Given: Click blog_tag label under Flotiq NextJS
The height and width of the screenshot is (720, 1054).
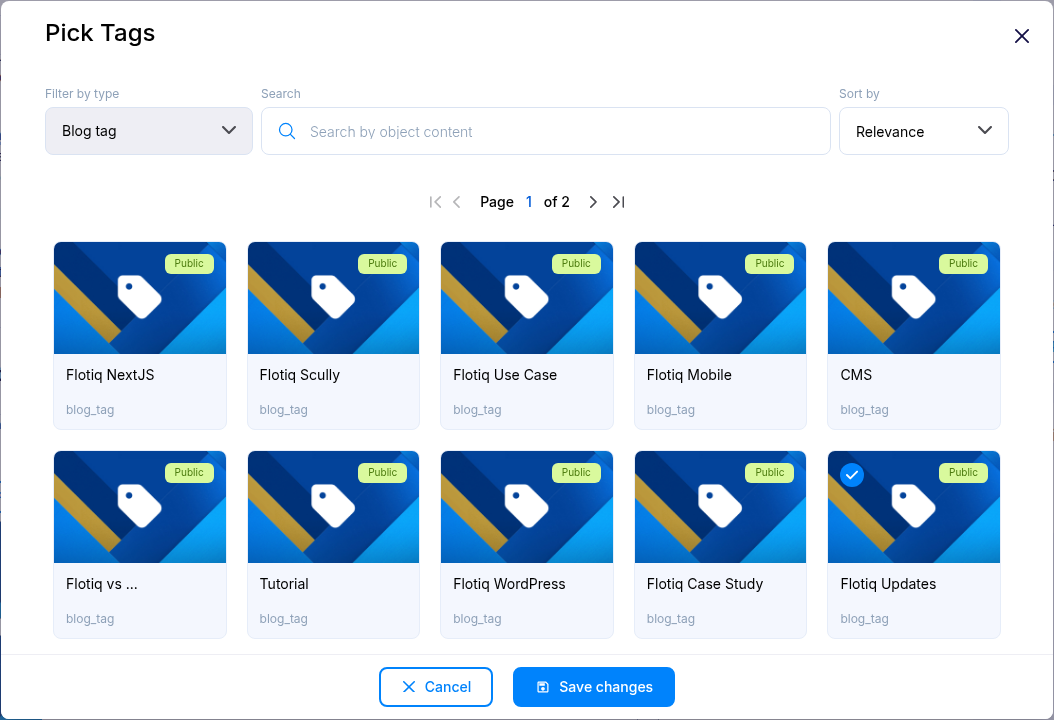Looking at the screenshot, I should click(90, 410).
